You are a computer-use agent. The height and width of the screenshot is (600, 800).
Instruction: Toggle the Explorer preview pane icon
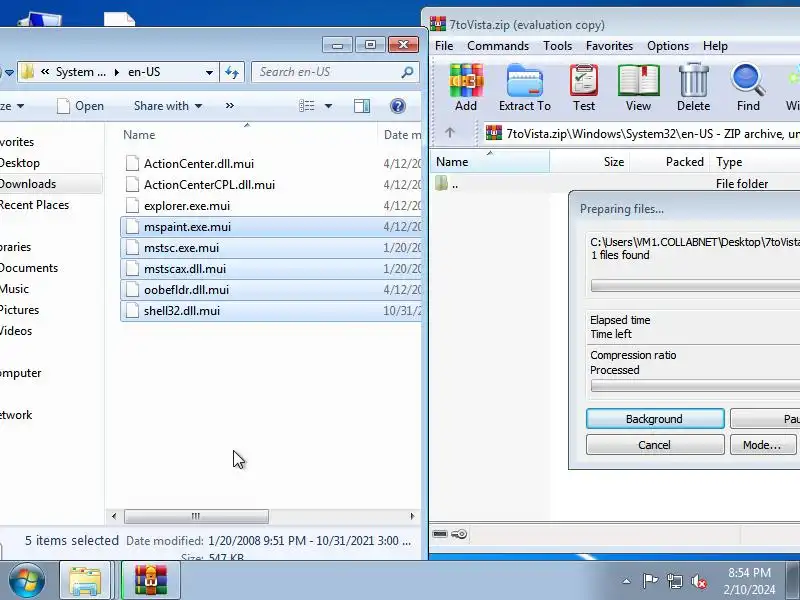tap(362, 106)
